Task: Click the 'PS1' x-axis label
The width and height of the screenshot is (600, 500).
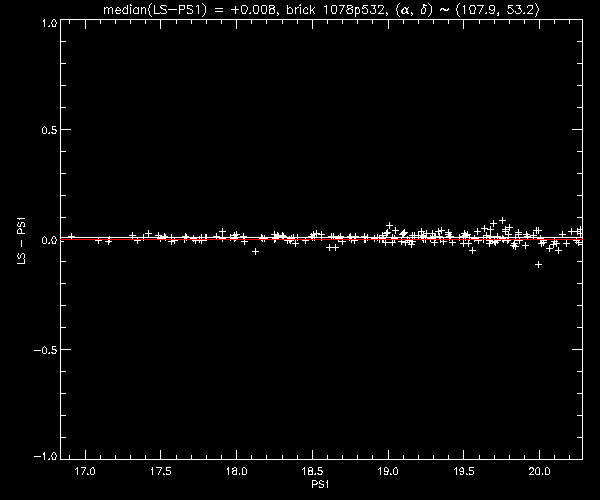Action: (320, 485)
